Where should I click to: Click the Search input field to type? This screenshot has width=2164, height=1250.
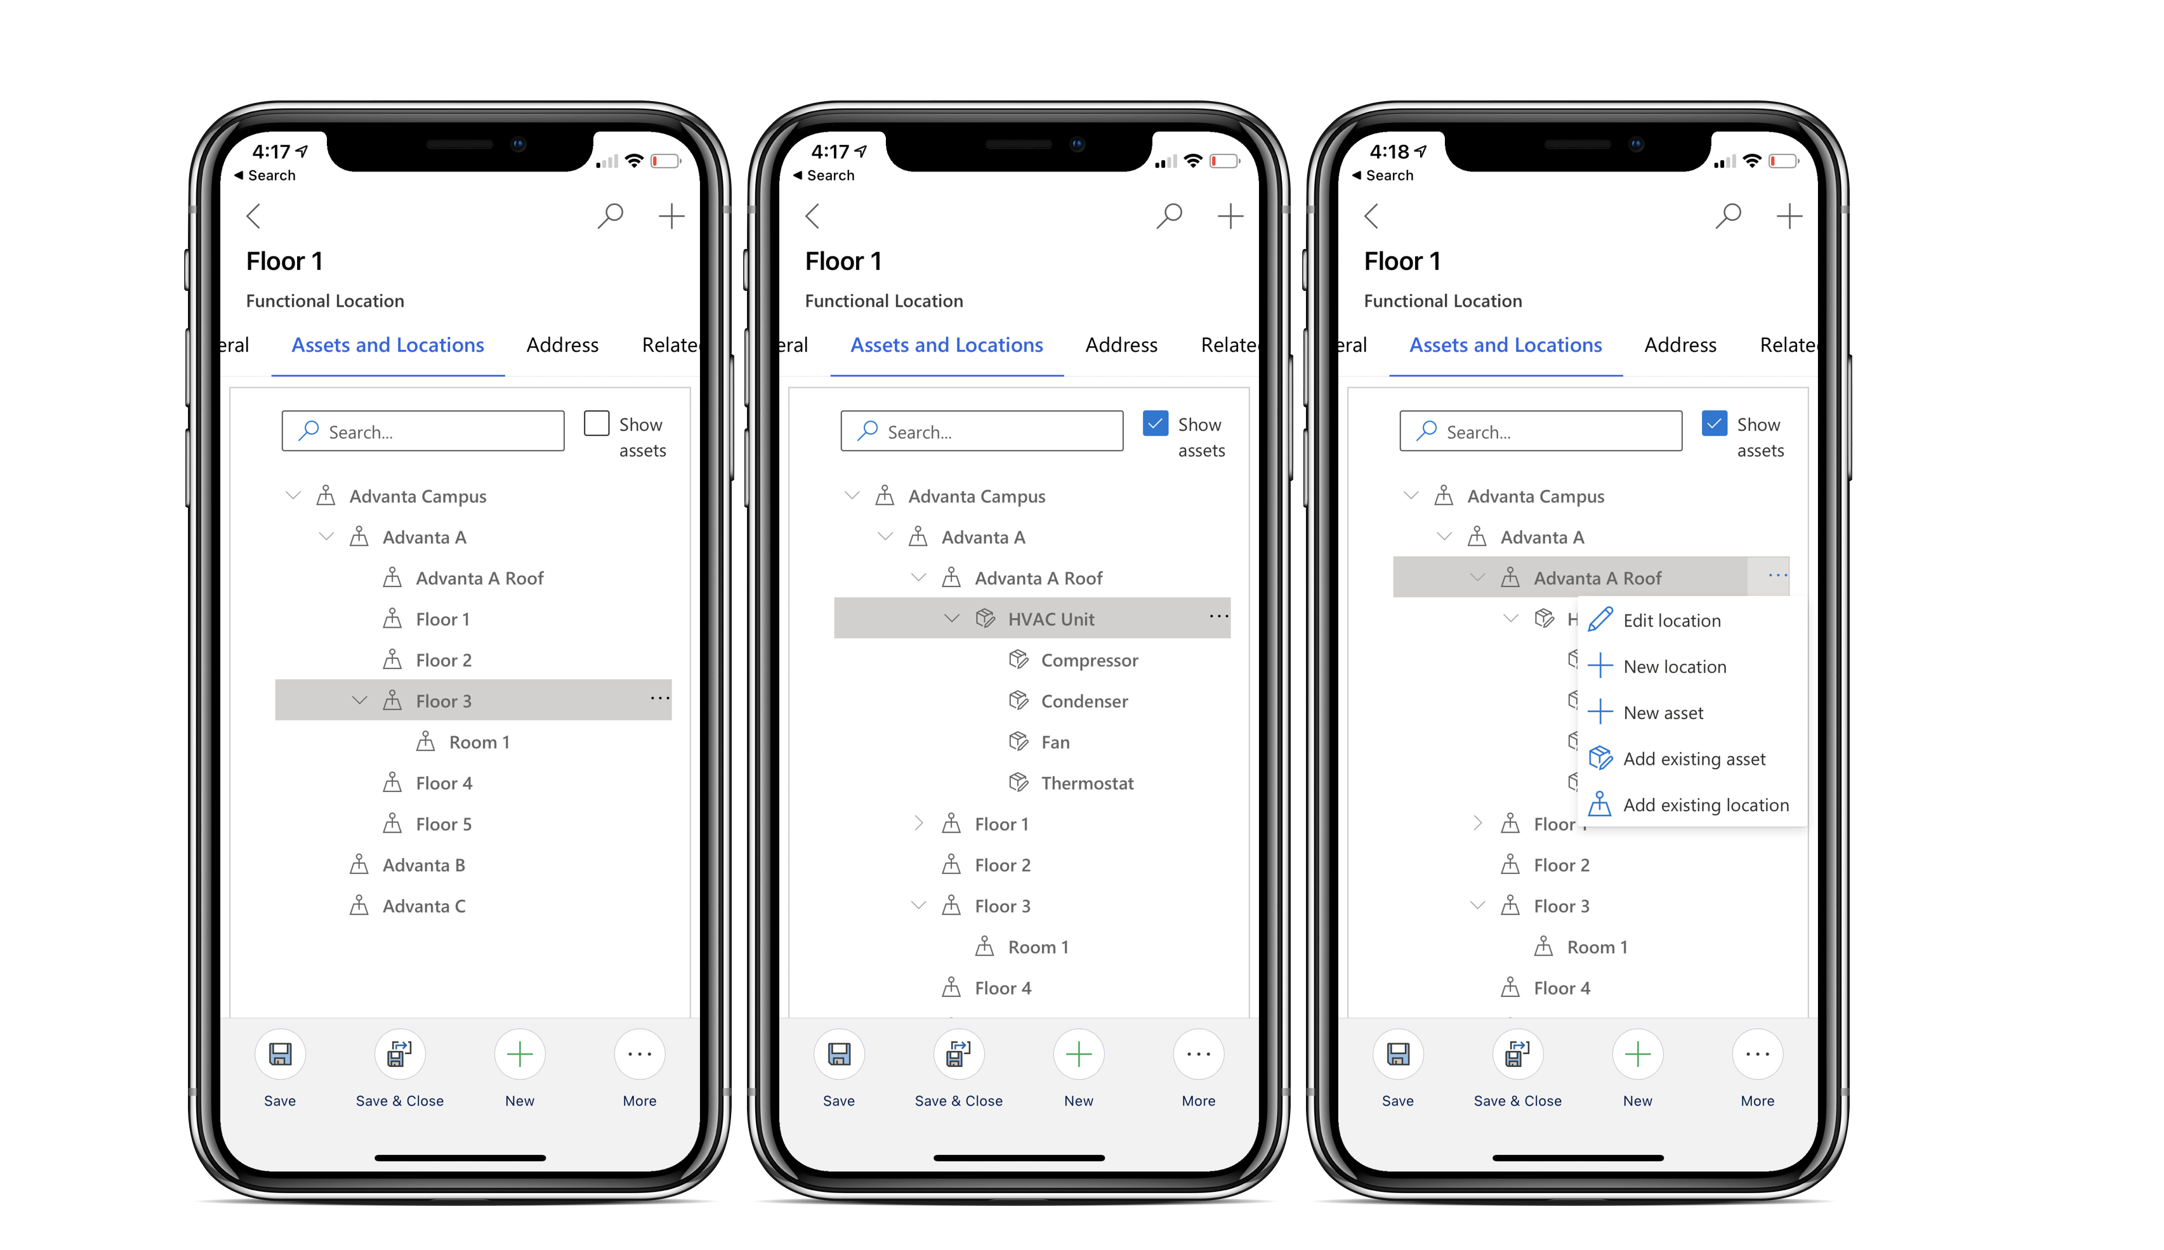[424, 432]
